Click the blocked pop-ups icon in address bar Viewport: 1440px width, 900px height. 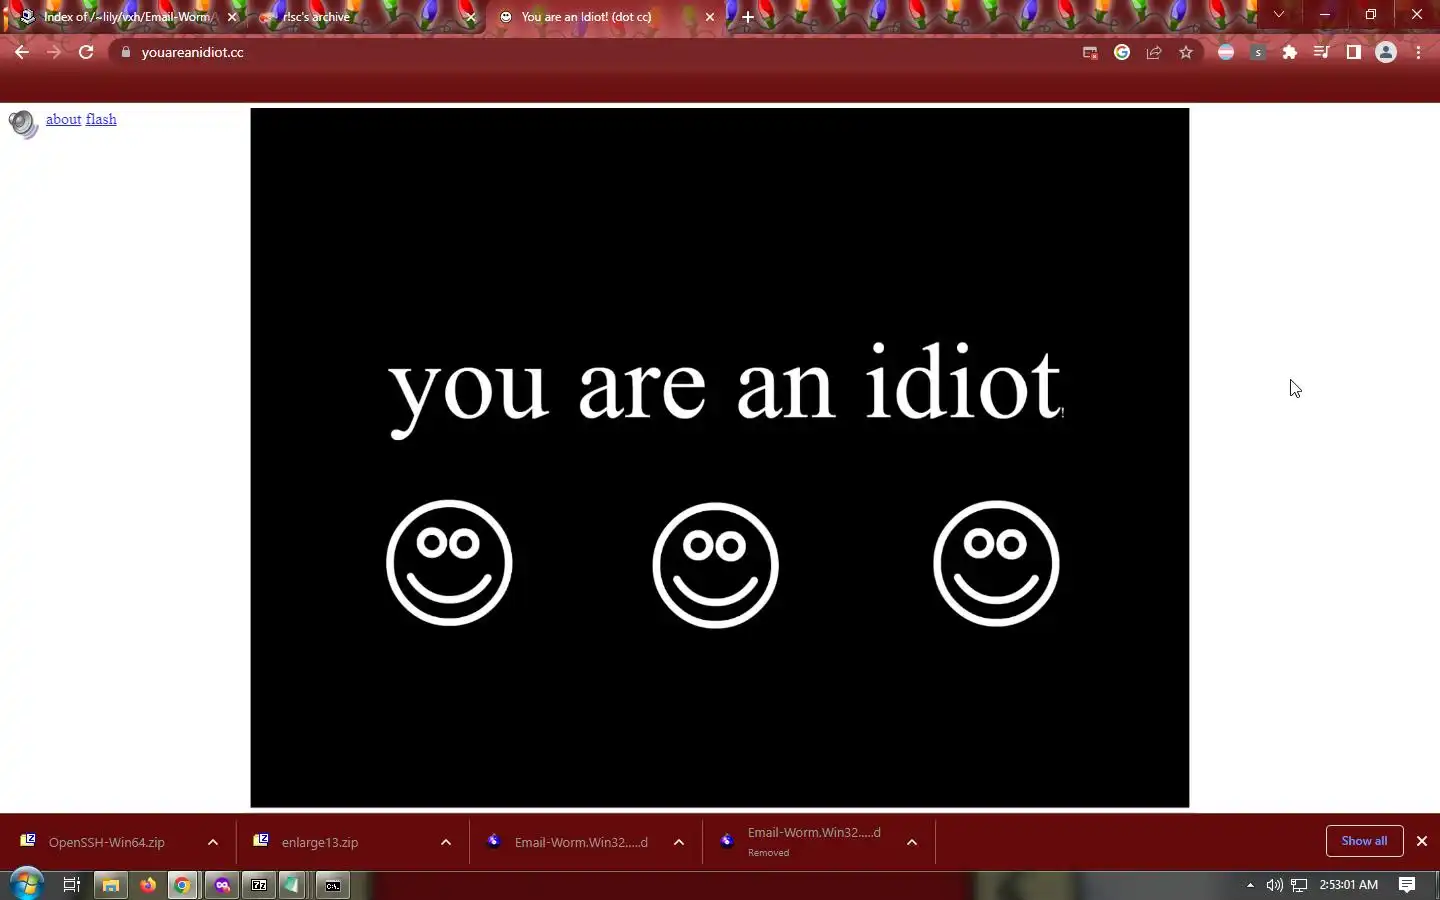click(1090, 52)
